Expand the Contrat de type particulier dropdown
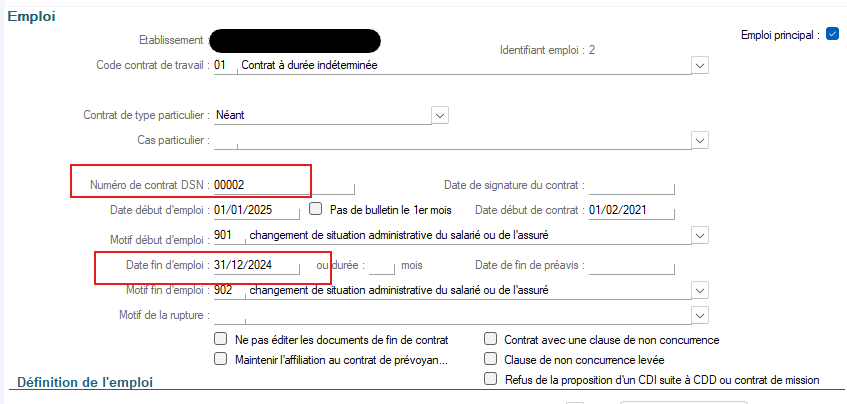This screenshot has height=404, width=847. click(440, 115)
